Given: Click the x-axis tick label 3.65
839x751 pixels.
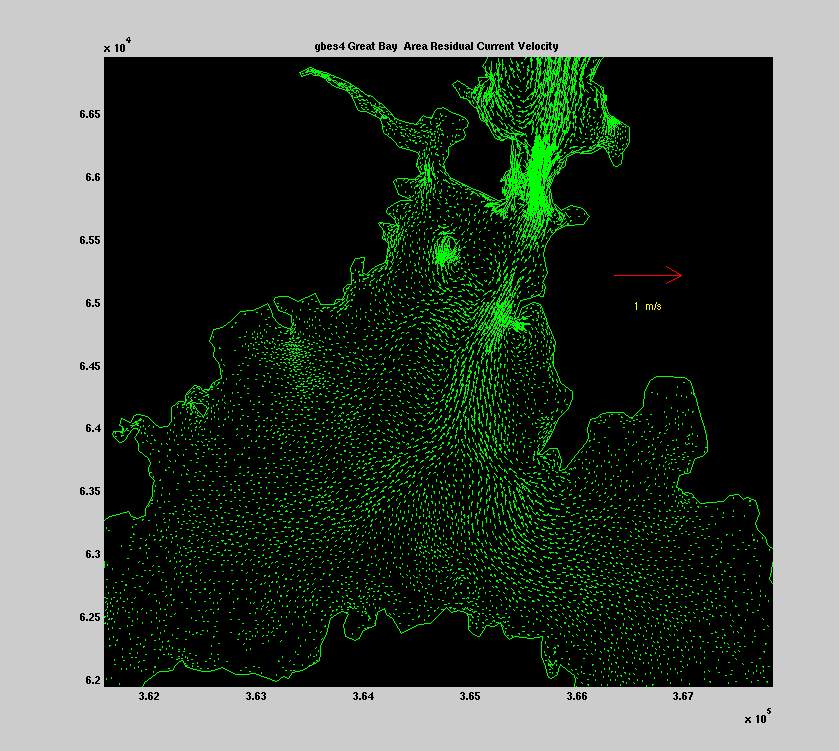Looking at the screenshot, I should (470, 696).
